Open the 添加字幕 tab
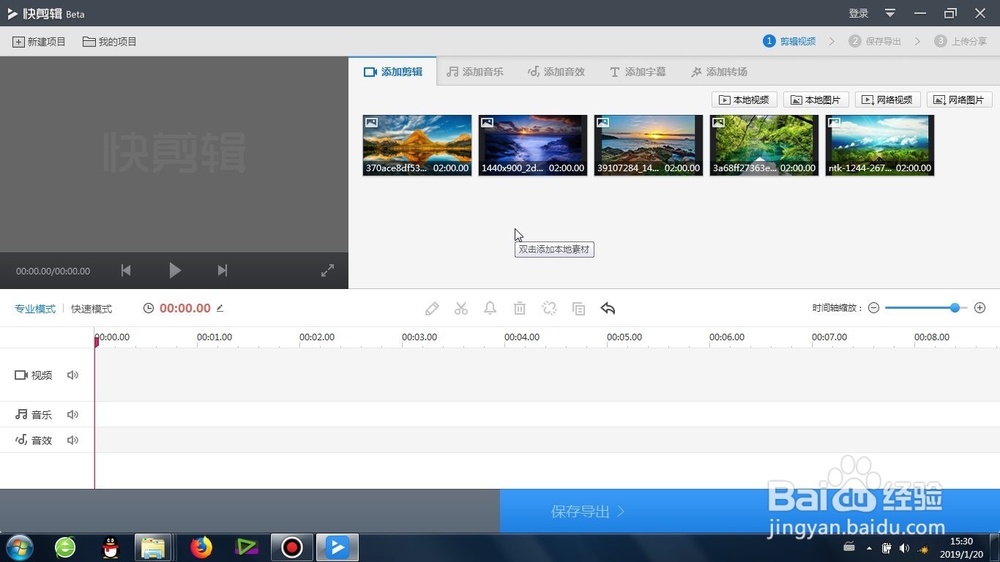 (638, 71)
